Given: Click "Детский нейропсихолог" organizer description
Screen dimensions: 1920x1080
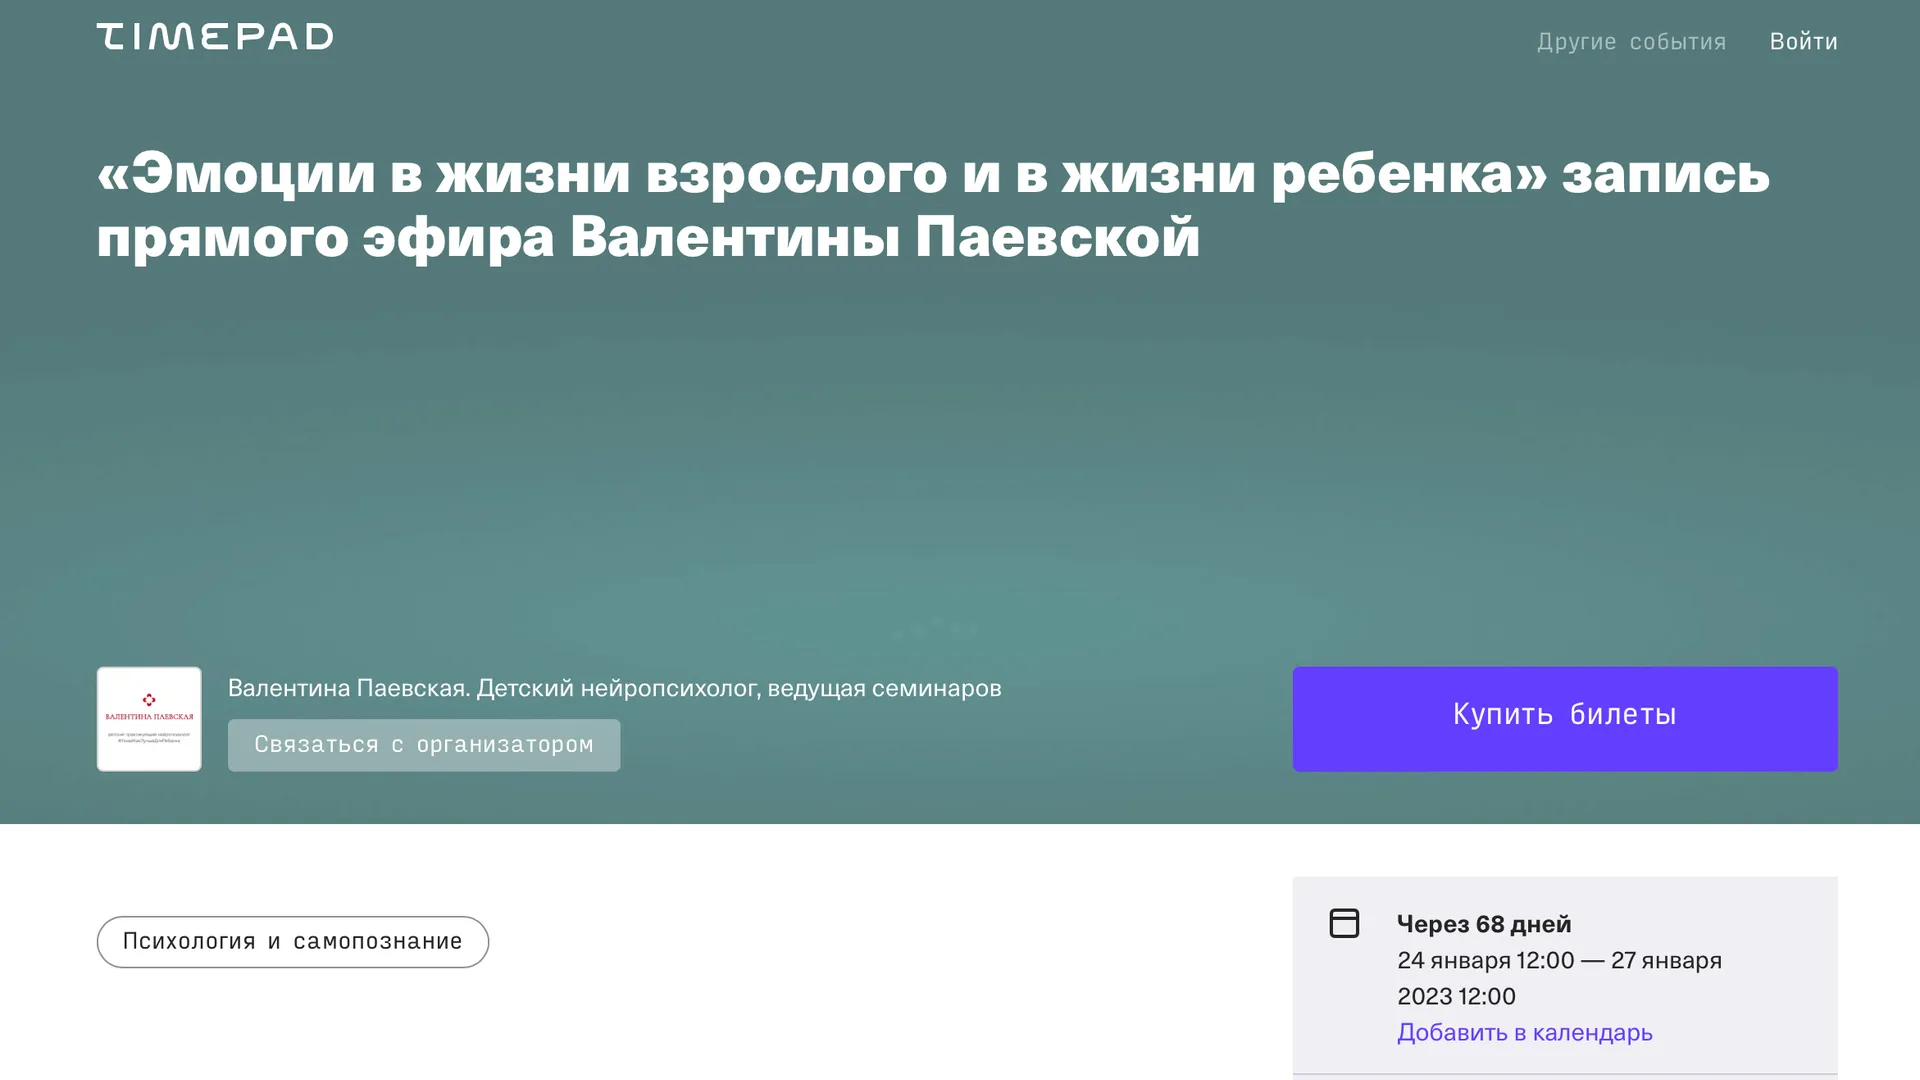Looking at the screenshot, I should (617, 688).
